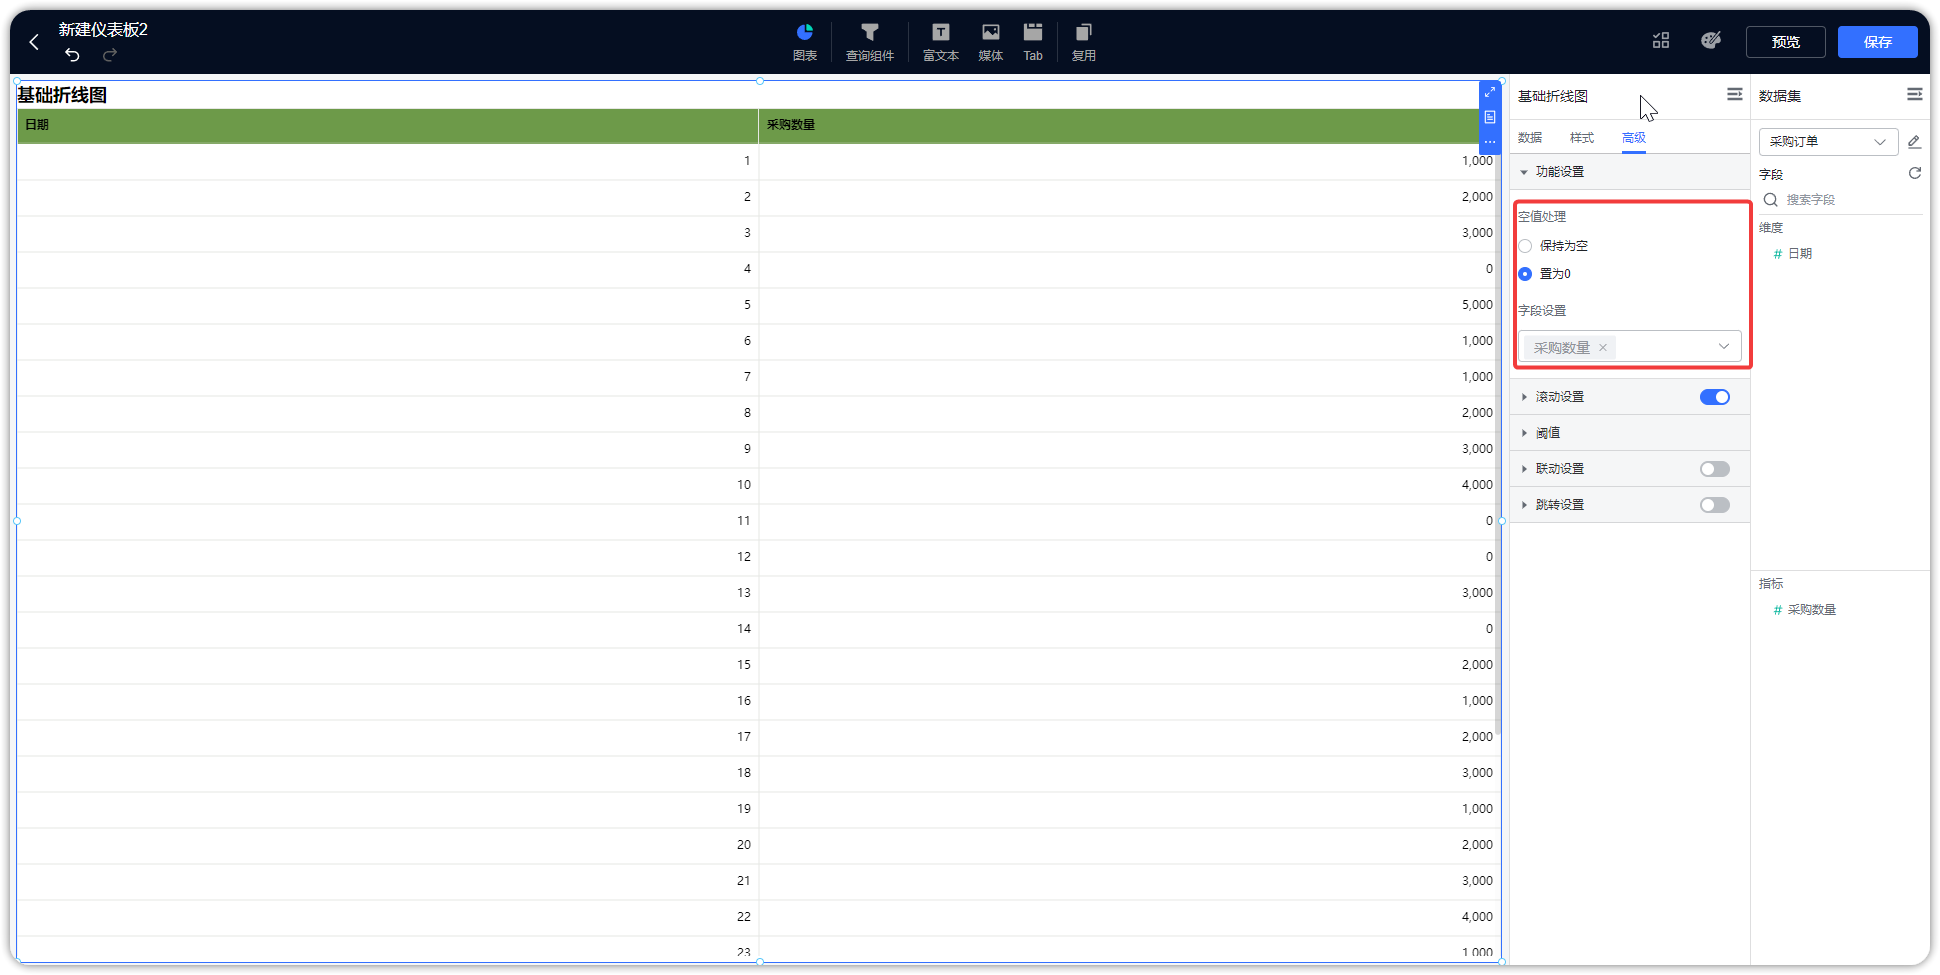This screenshot has width=1940, height=975.
Task: Insert a Tab component
Action: click(1033, 42)
